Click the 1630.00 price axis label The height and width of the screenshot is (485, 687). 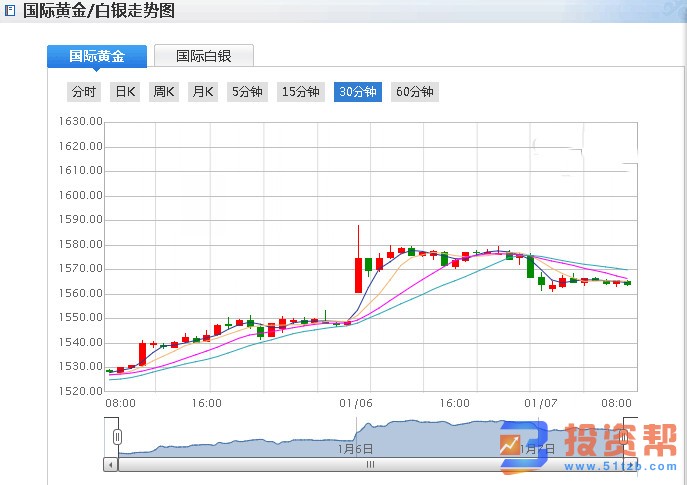[x=81, y=121]
